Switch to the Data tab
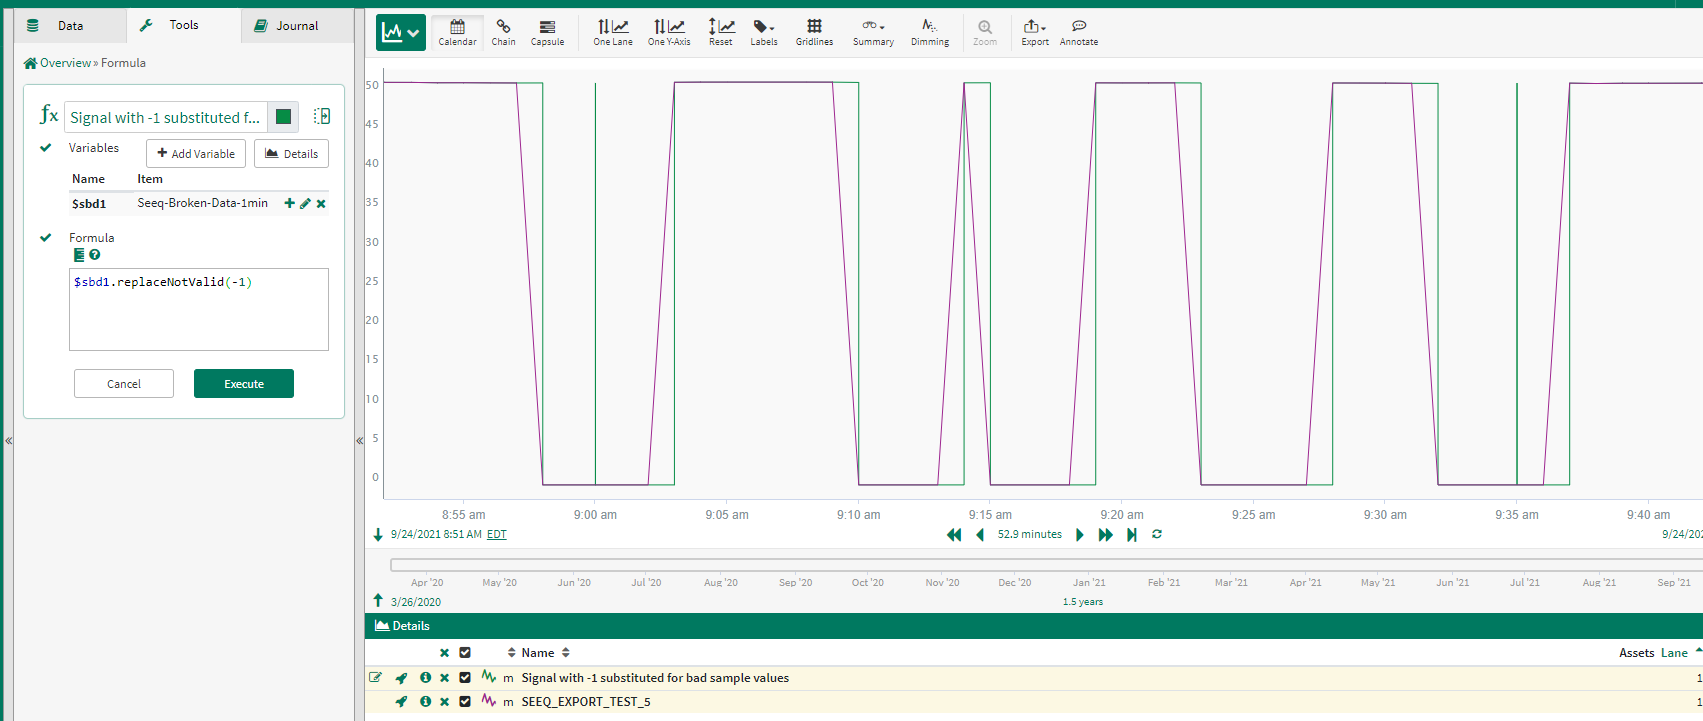The height and width of the screenshot is (721, 1703). (x=70, y=26)
